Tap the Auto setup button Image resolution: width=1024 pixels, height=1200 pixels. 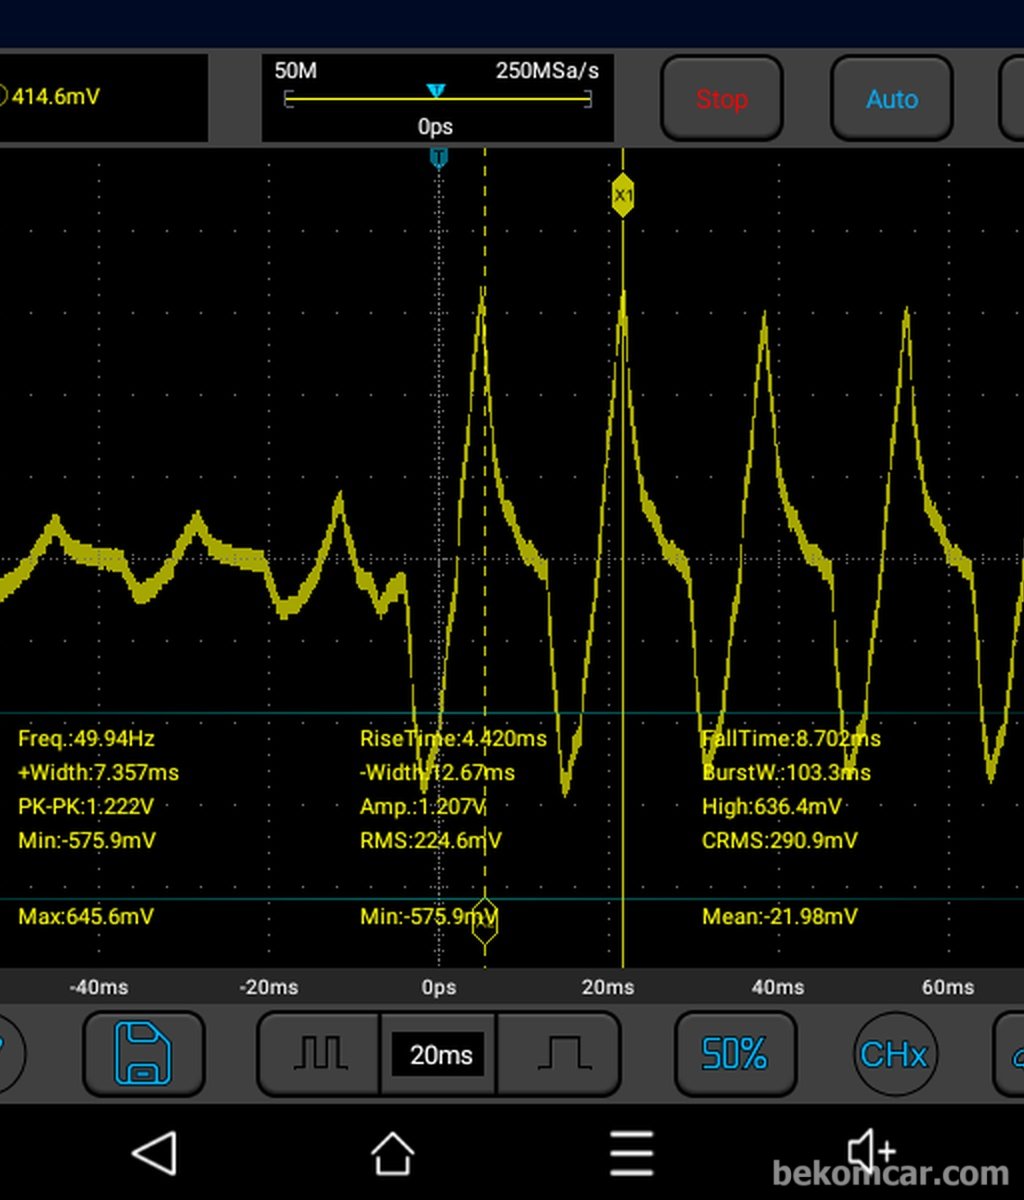click(892, 99)
